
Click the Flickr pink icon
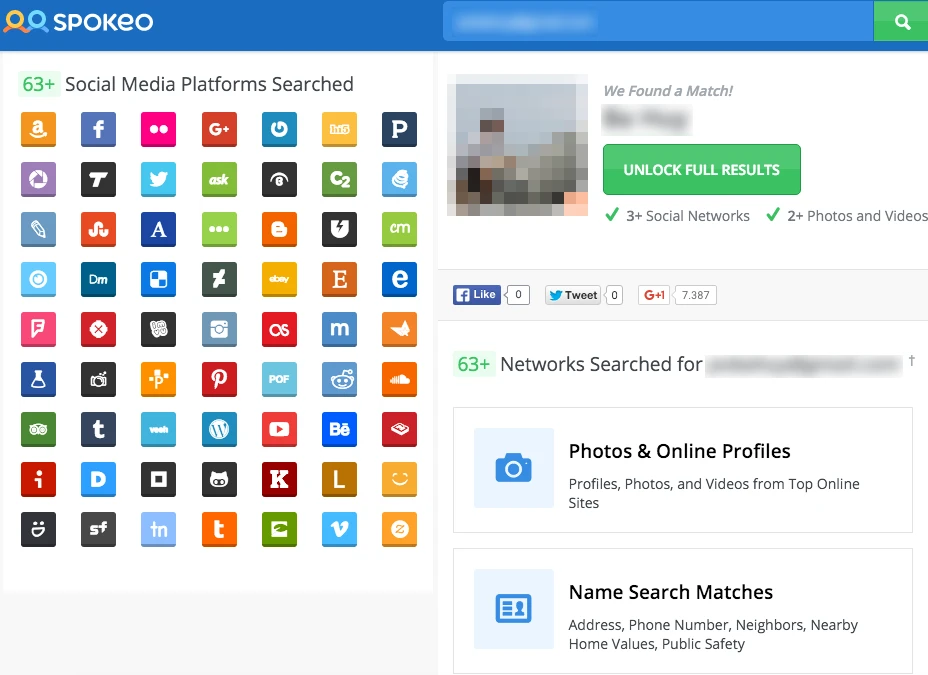(x=158, y=129)
